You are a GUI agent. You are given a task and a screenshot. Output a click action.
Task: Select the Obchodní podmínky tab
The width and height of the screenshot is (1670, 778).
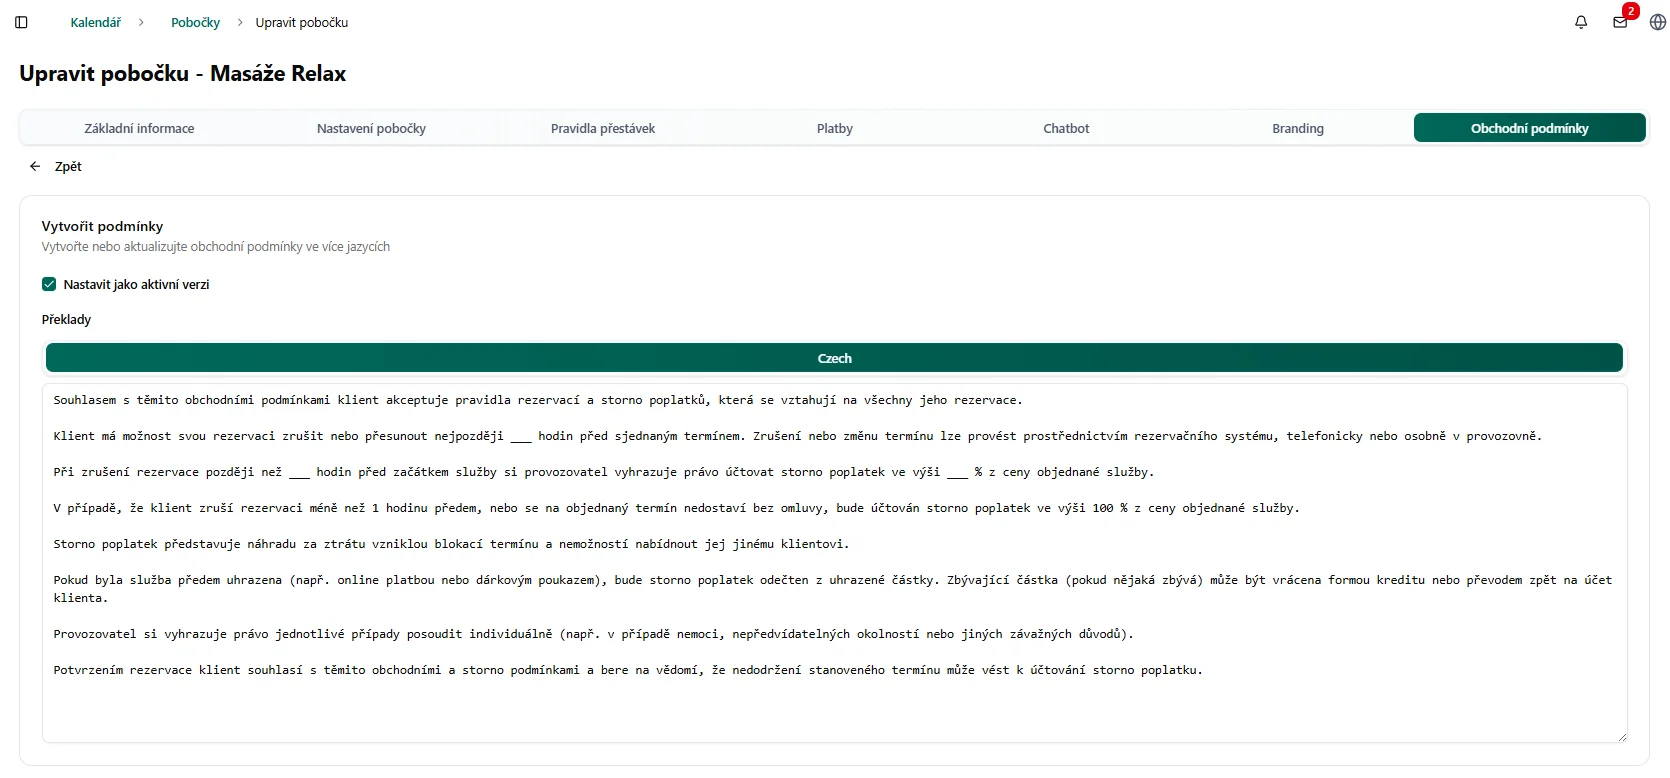1529,128
